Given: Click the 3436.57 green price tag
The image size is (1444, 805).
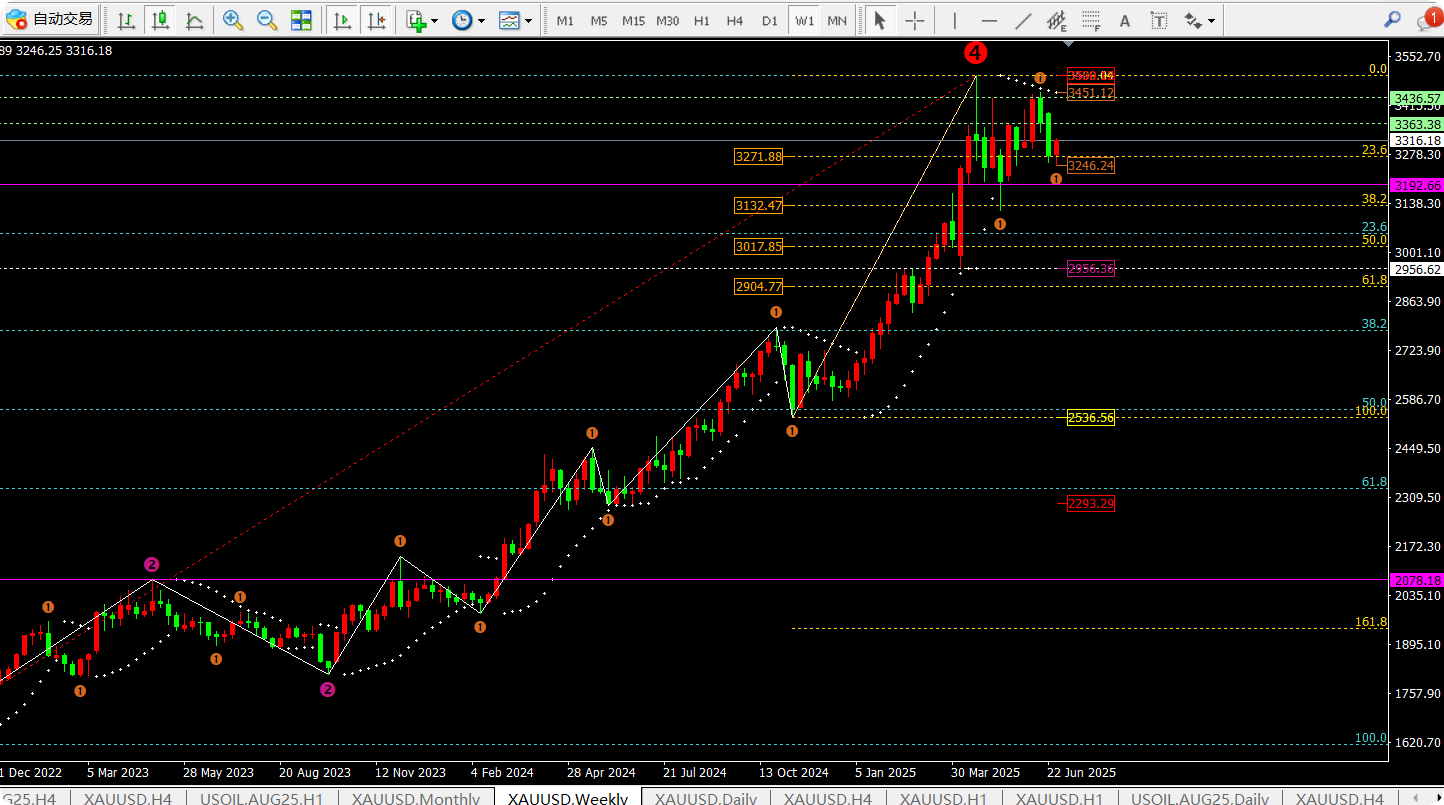Looking at the screenshot, I should pos(1417,99).
